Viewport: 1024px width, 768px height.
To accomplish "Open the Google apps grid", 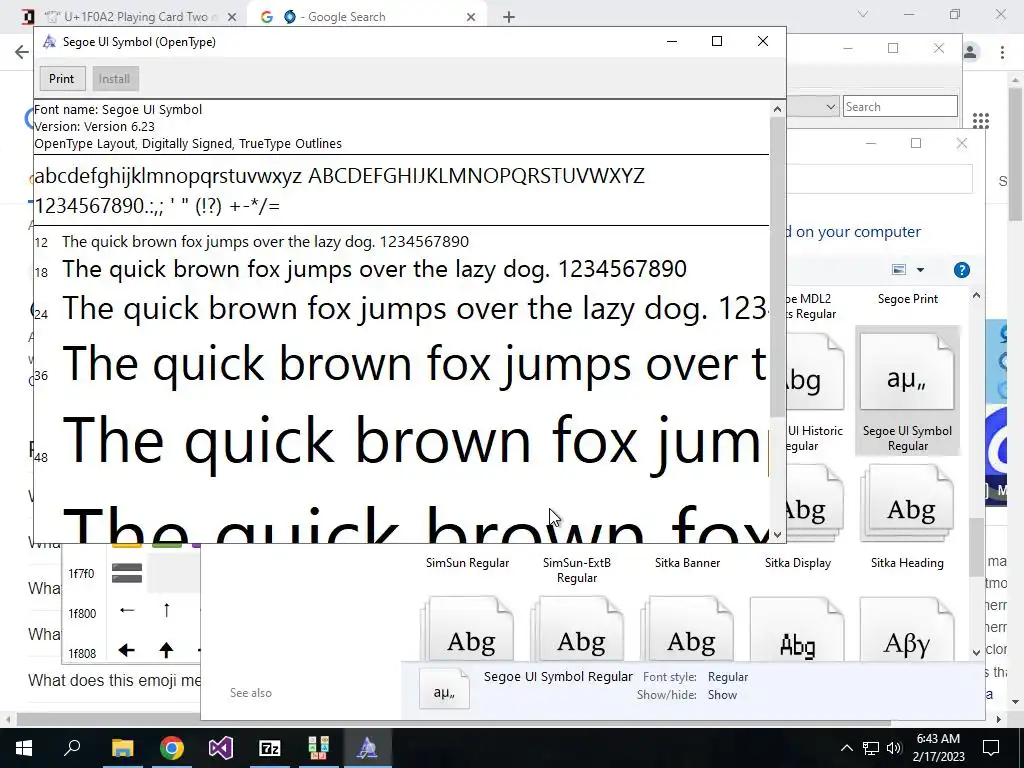I will [980, 120].
